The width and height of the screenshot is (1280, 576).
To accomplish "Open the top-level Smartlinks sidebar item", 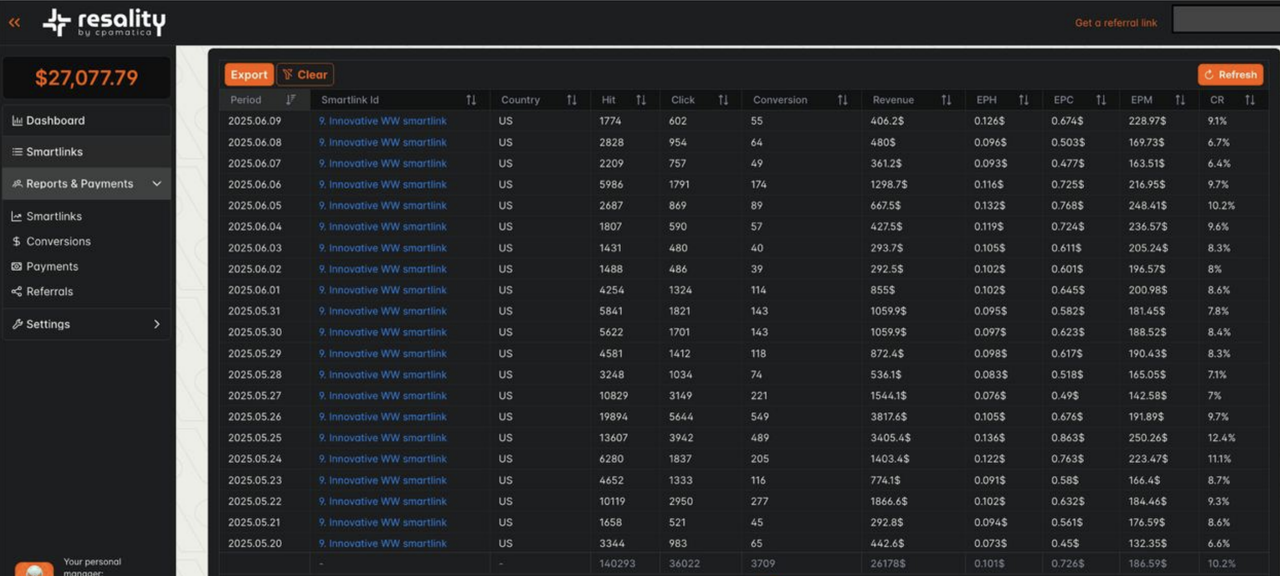I will click(87, 152).
